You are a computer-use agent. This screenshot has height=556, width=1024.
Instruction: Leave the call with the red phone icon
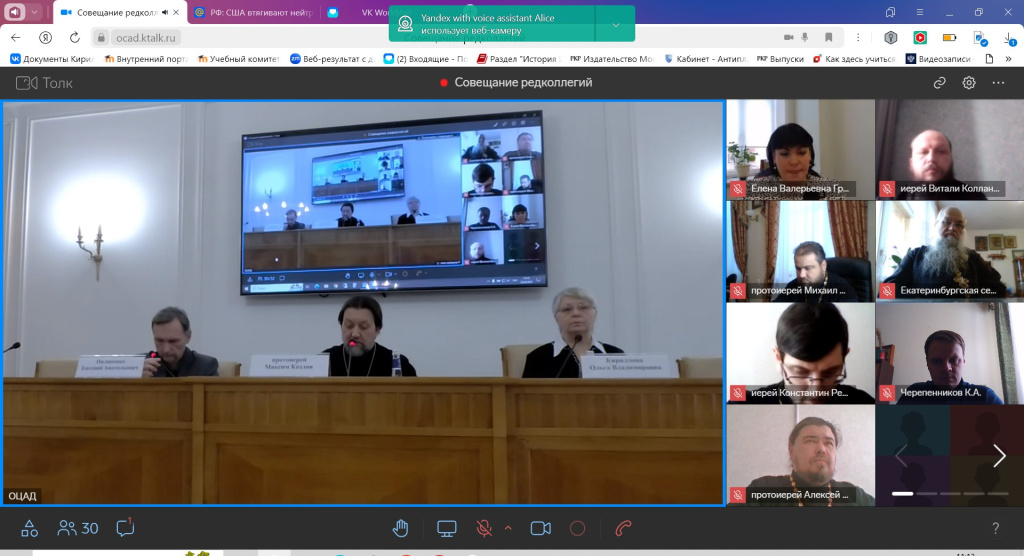coord(624,528)
